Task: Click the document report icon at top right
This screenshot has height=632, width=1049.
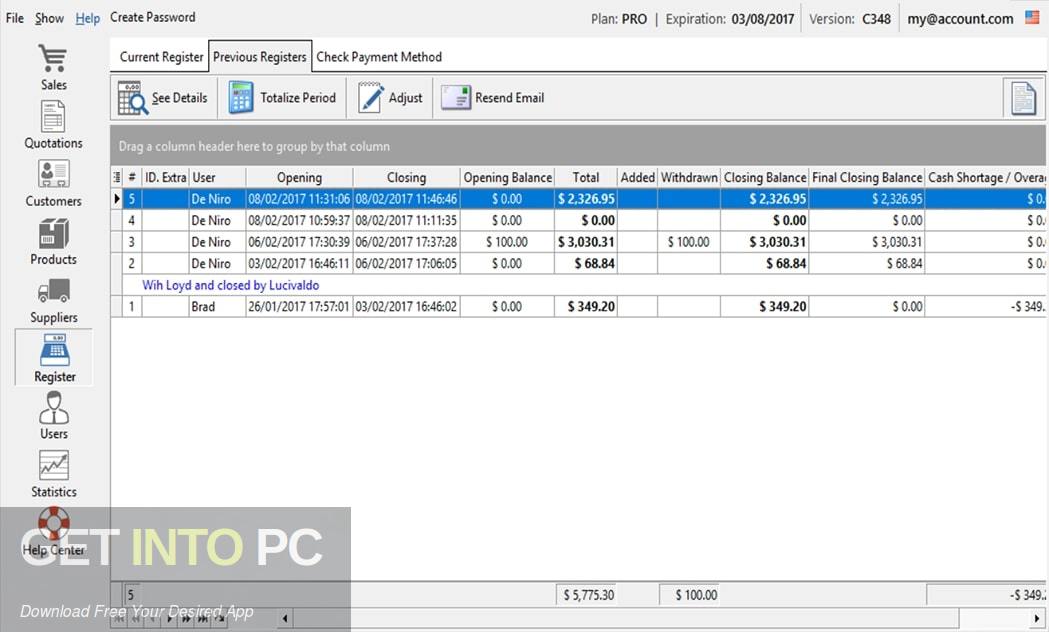Action: coord(1023,98)
